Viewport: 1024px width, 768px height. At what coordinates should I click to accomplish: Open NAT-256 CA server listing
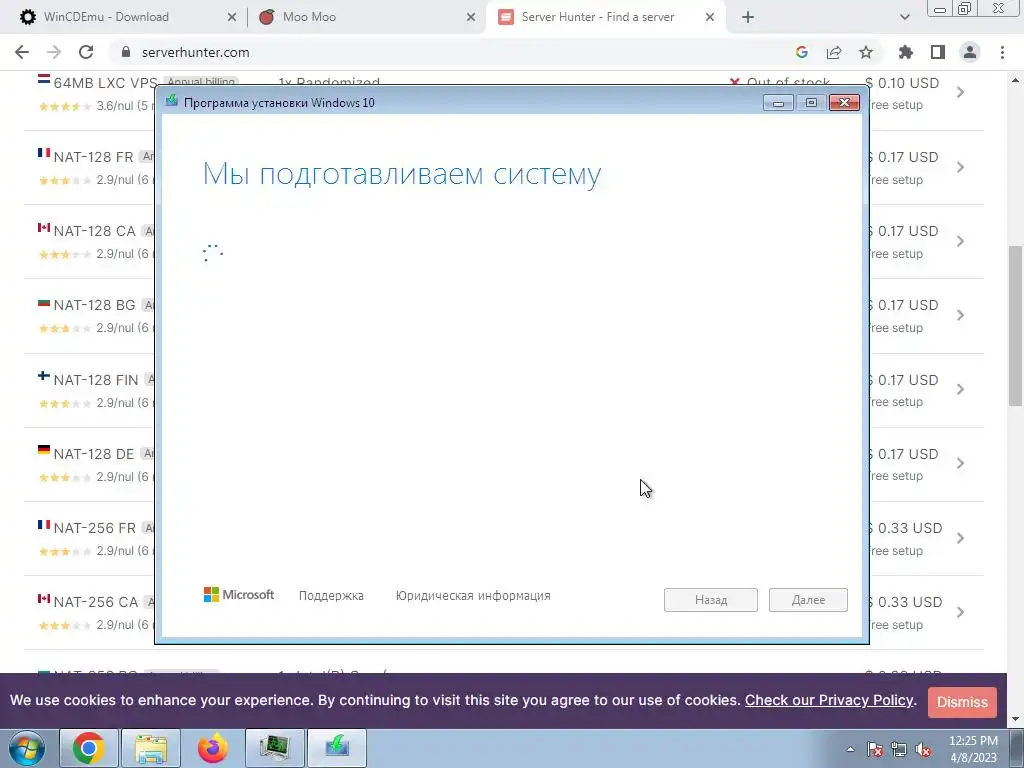tap(96, 601)
